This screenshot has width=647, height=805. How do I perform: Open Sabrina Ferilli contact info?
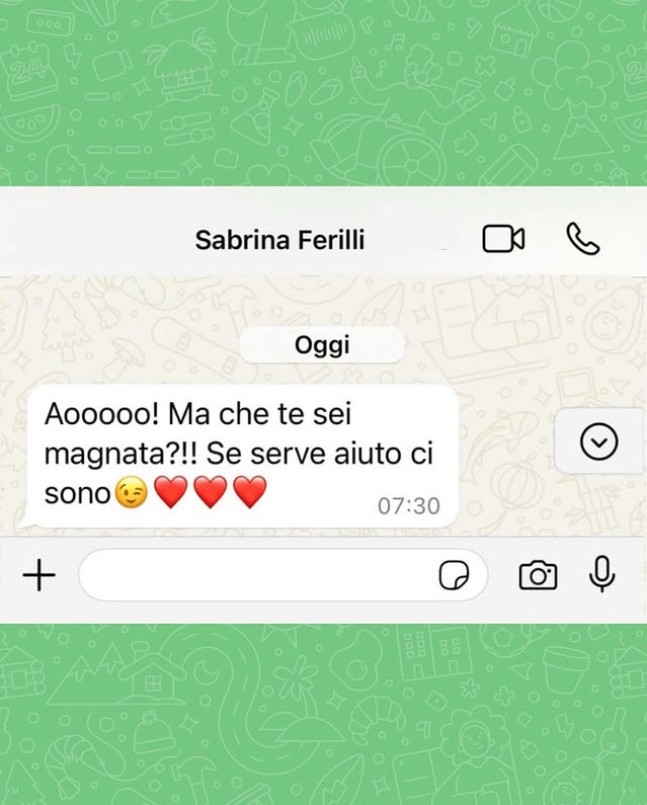click(x=280, y=240)
